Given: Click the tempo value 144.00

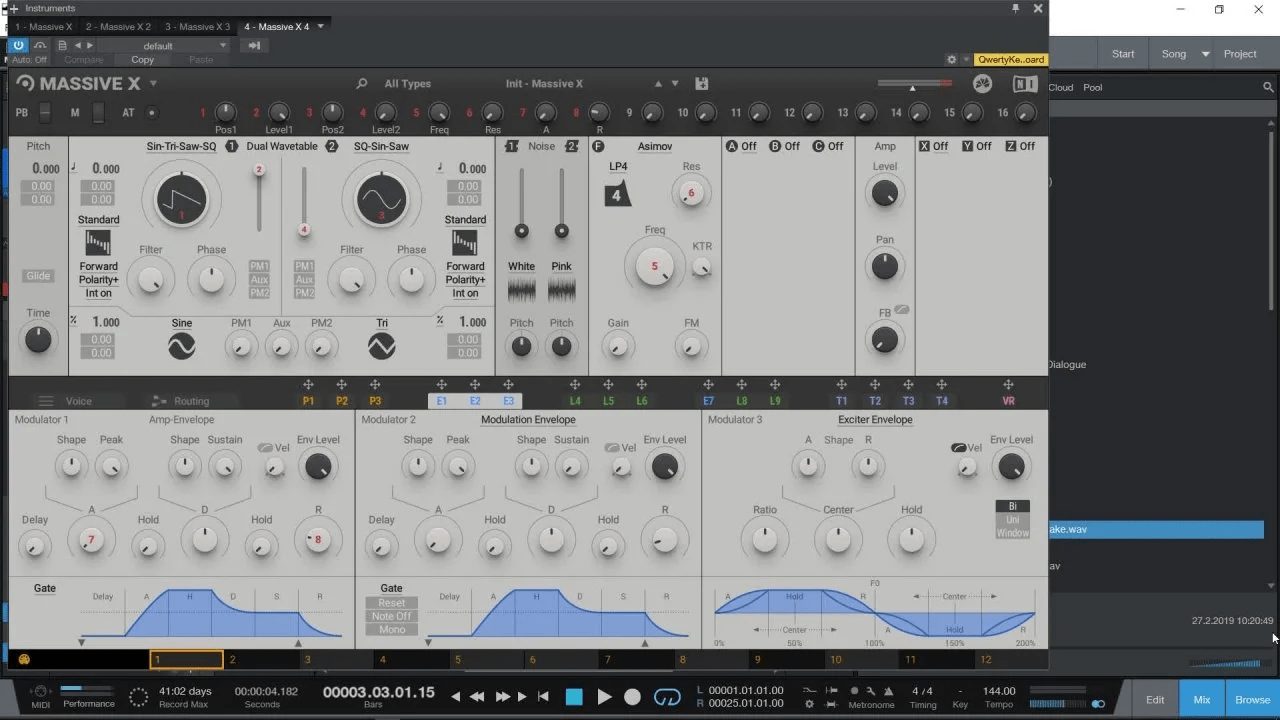Looking at the screenshot, I should click(x=998, y=691).
